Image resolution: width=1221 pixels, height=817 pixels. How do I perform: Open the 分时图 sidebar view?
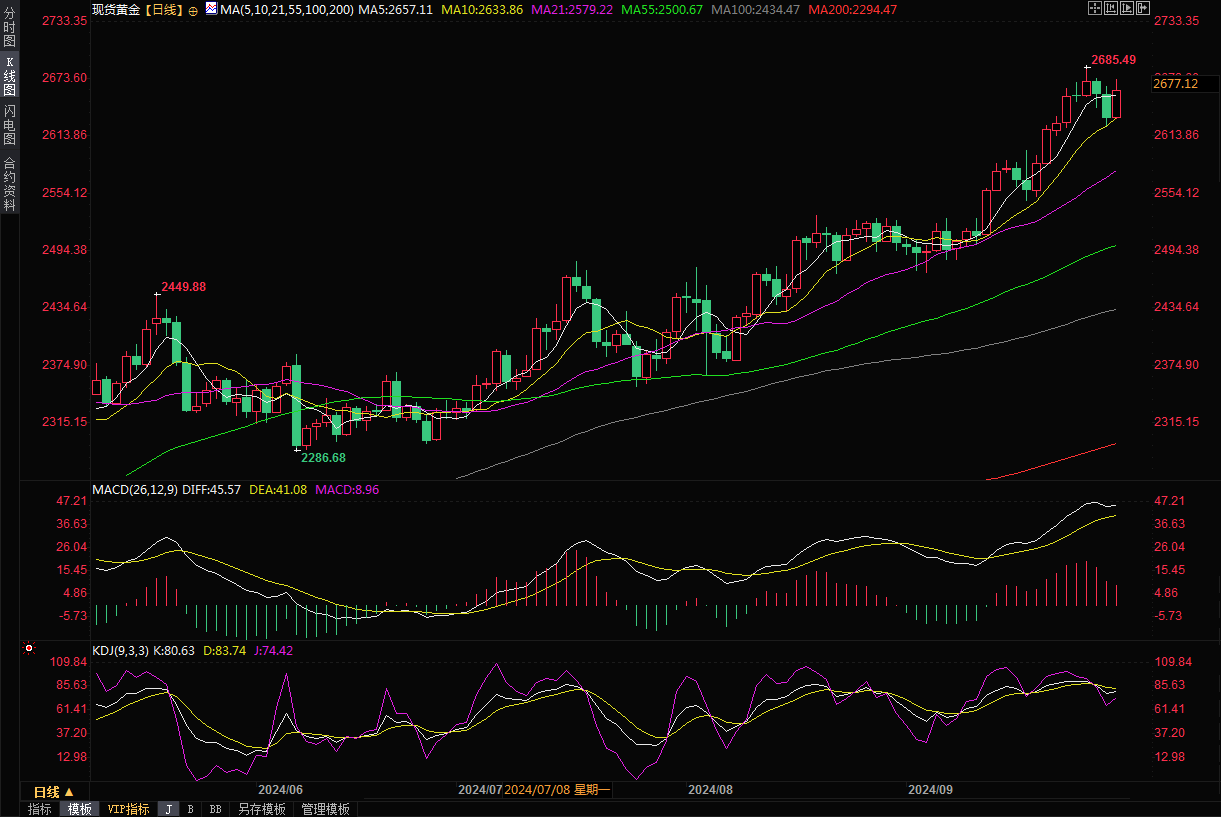pos(9,28)
